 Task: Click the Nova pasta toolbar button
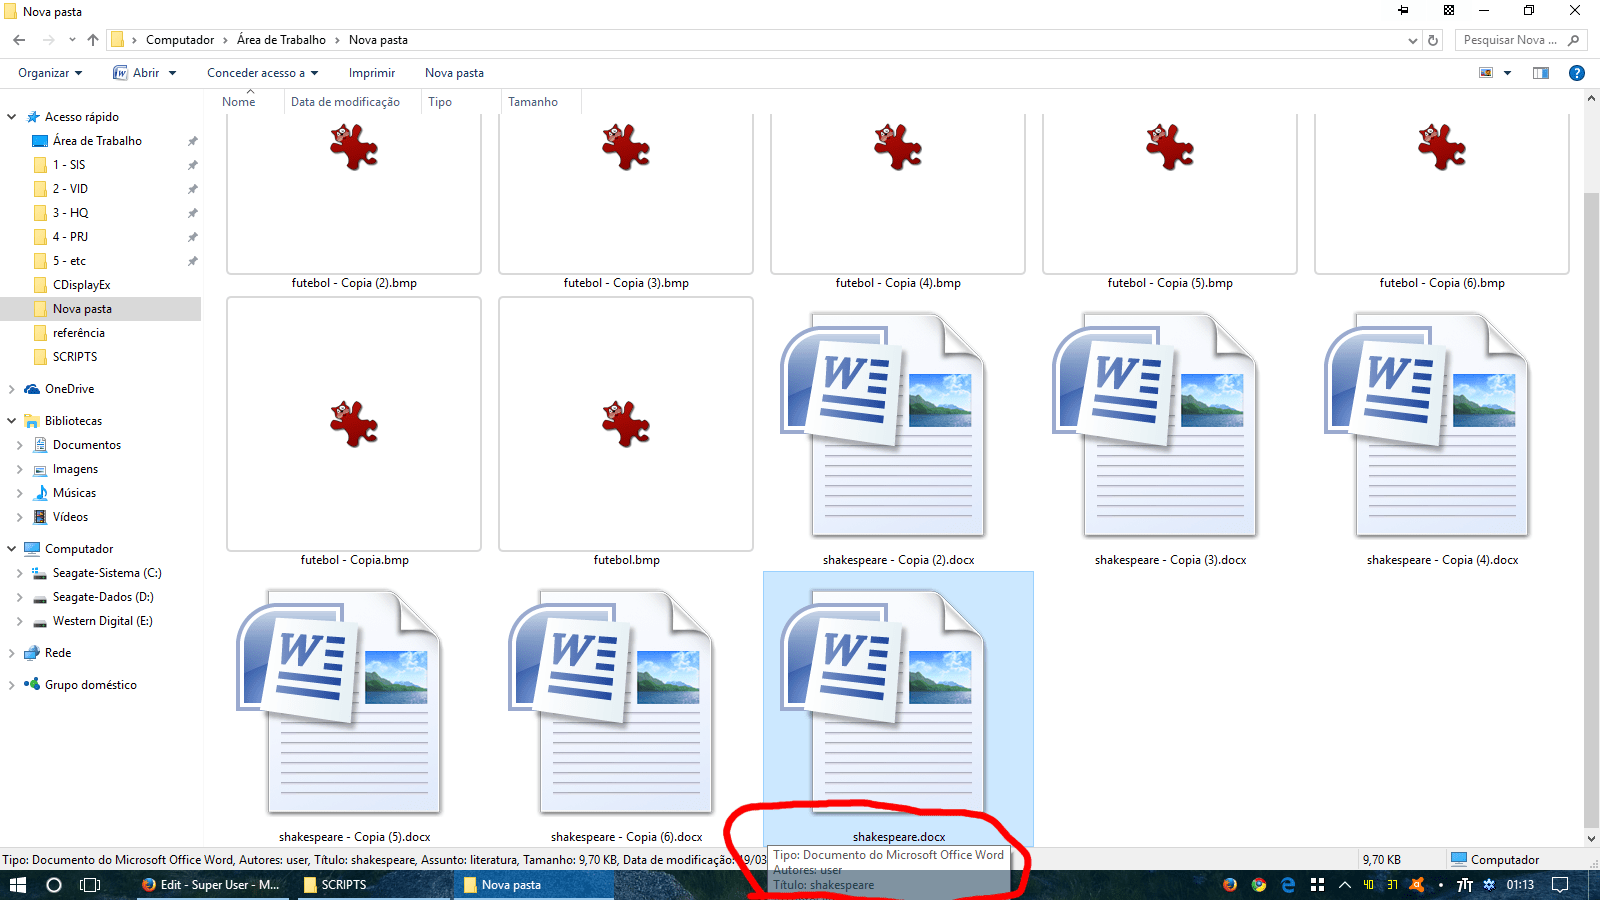coord(454,72)
